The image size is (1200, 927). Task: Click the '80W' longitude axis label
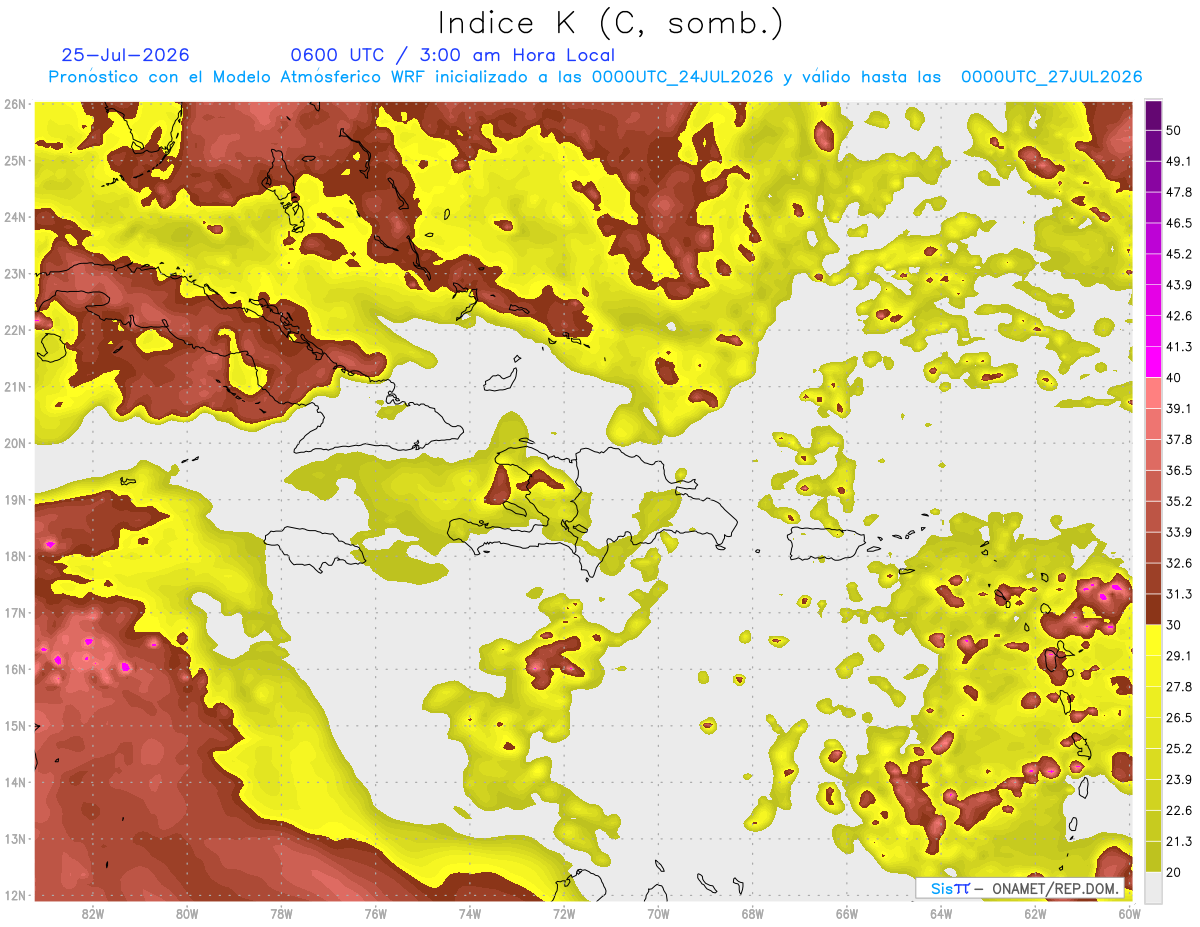187,914
